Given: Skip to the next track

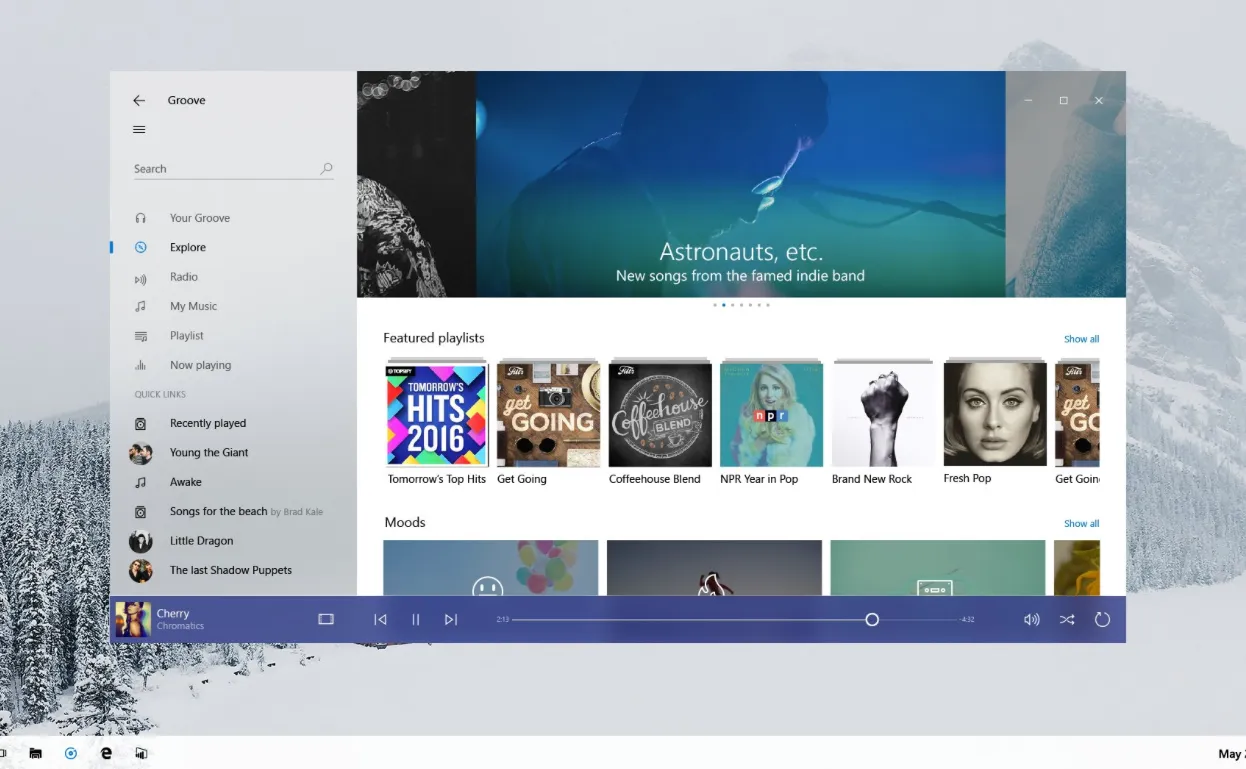Looking at the screenshot, I should tap(451, 620).
